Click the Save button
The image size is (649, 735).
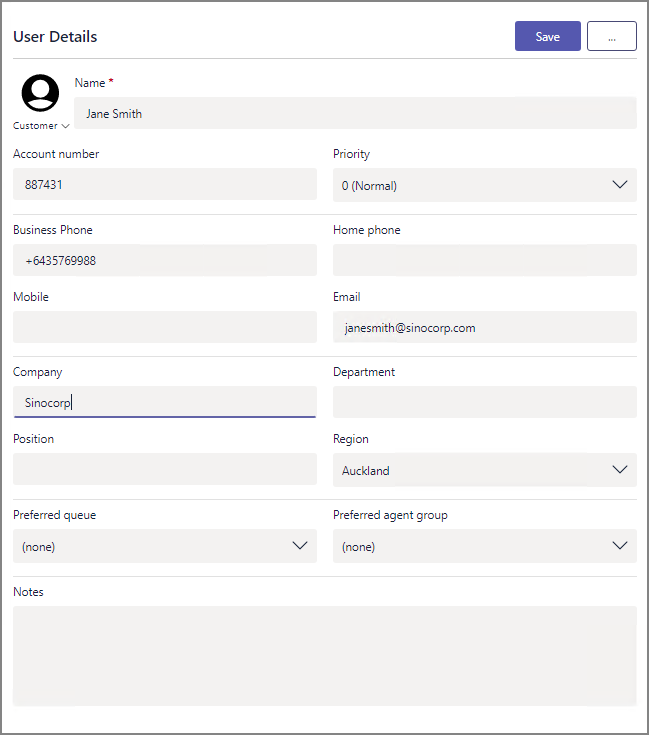[x=547, y=36]
